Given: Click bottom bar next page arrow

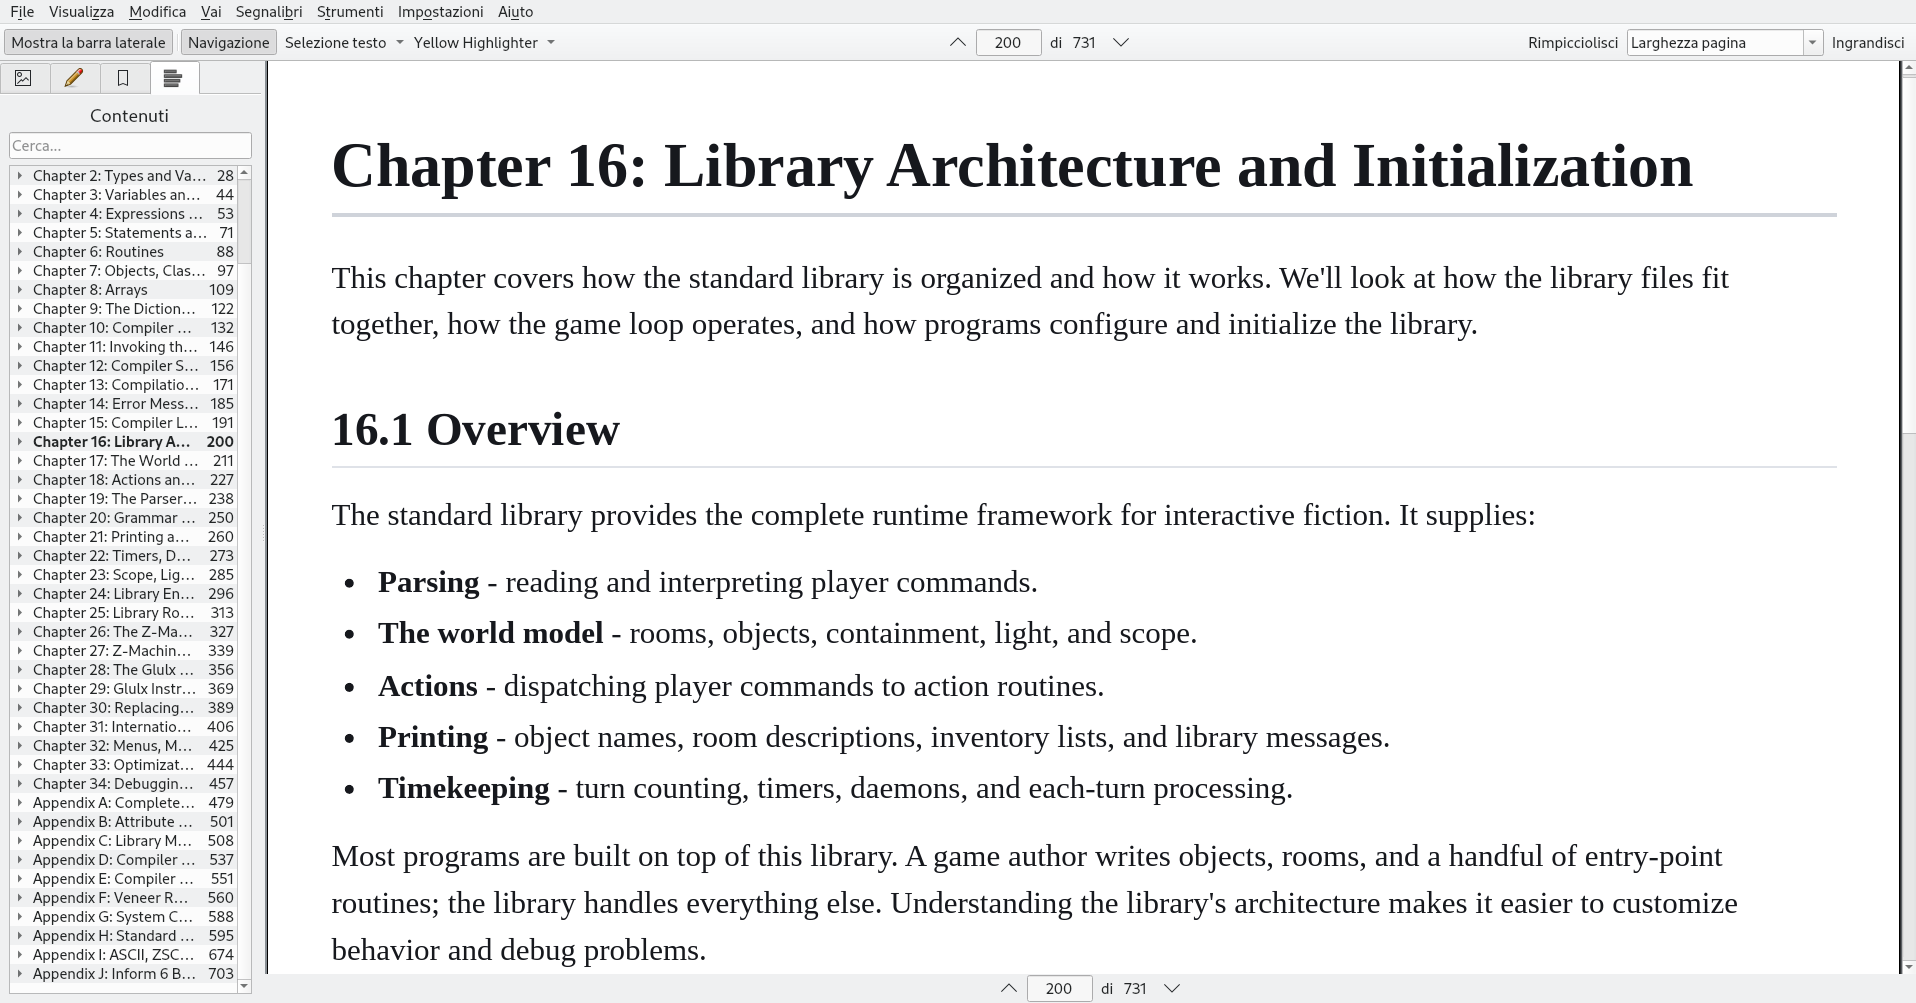Looking at the screenshot, I should click(x=1172, y=989).
